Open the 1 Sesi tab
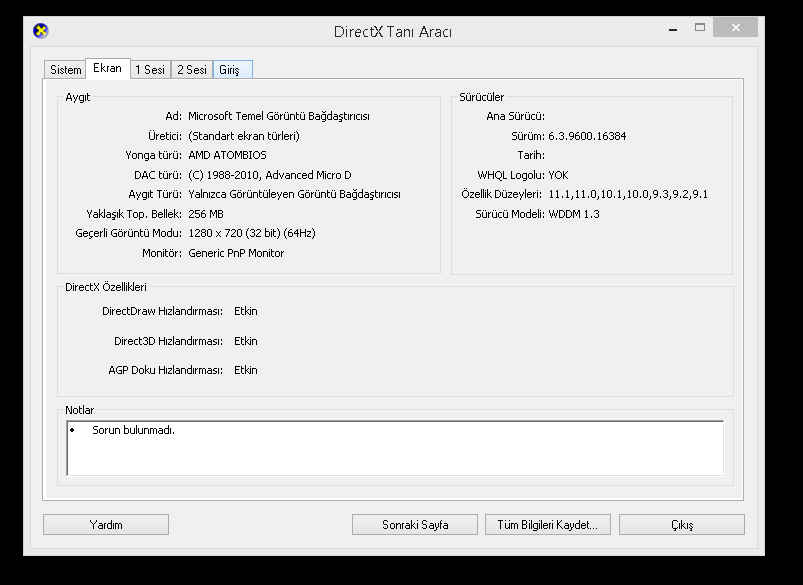Screen dimensions: 803x585 coord(150,70)
